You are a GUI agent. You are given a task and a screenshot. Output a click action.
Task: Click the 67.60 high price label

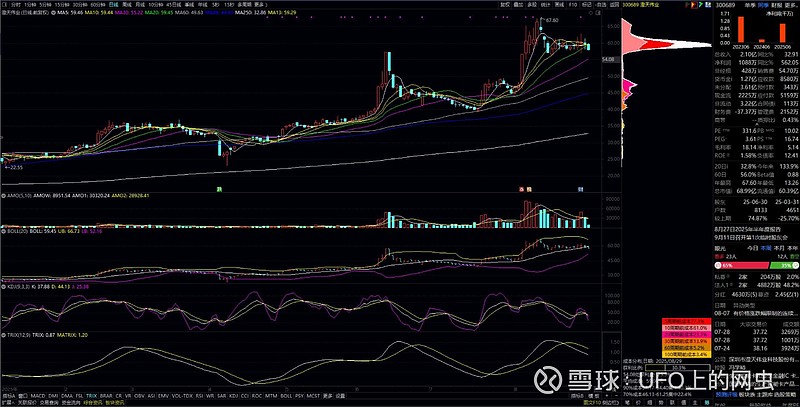tap(552, 20)
